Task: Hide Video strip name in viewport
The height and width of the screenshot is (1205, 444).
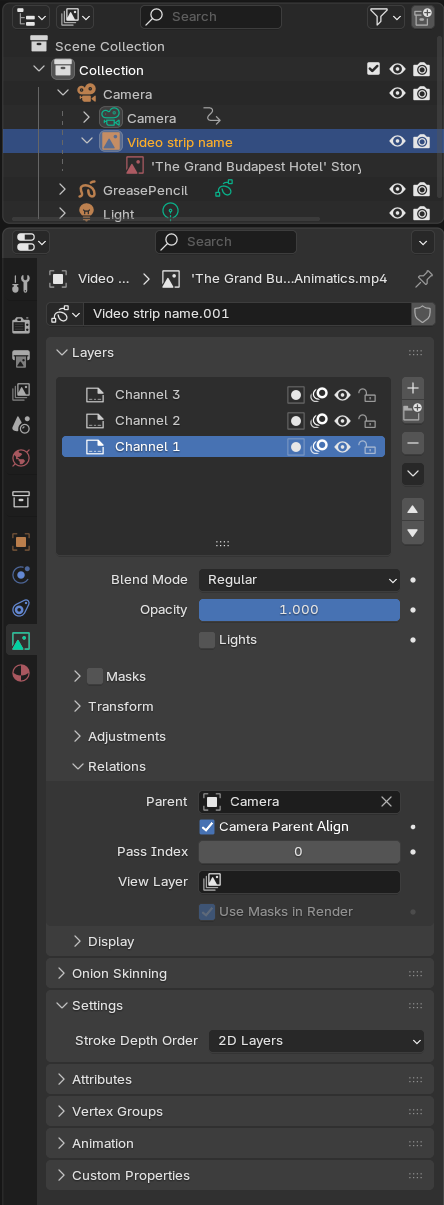Action: click(398, 141)
